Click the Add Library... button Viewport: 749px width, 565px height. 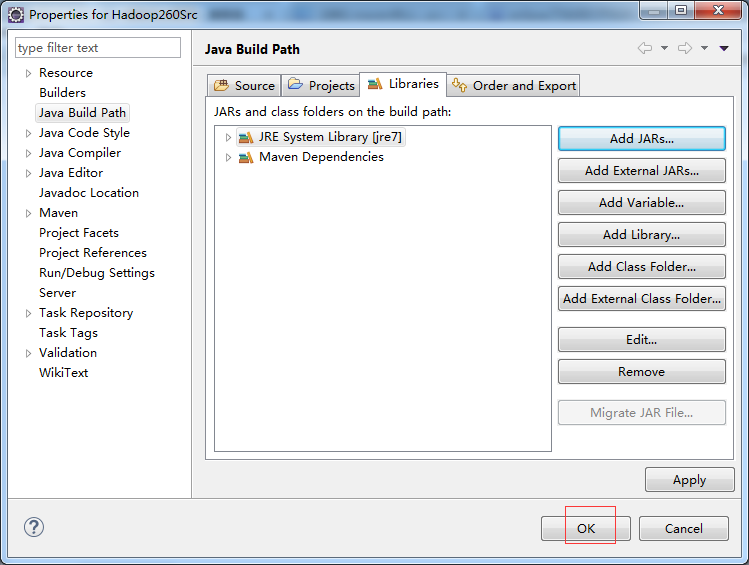coord(642,235)
